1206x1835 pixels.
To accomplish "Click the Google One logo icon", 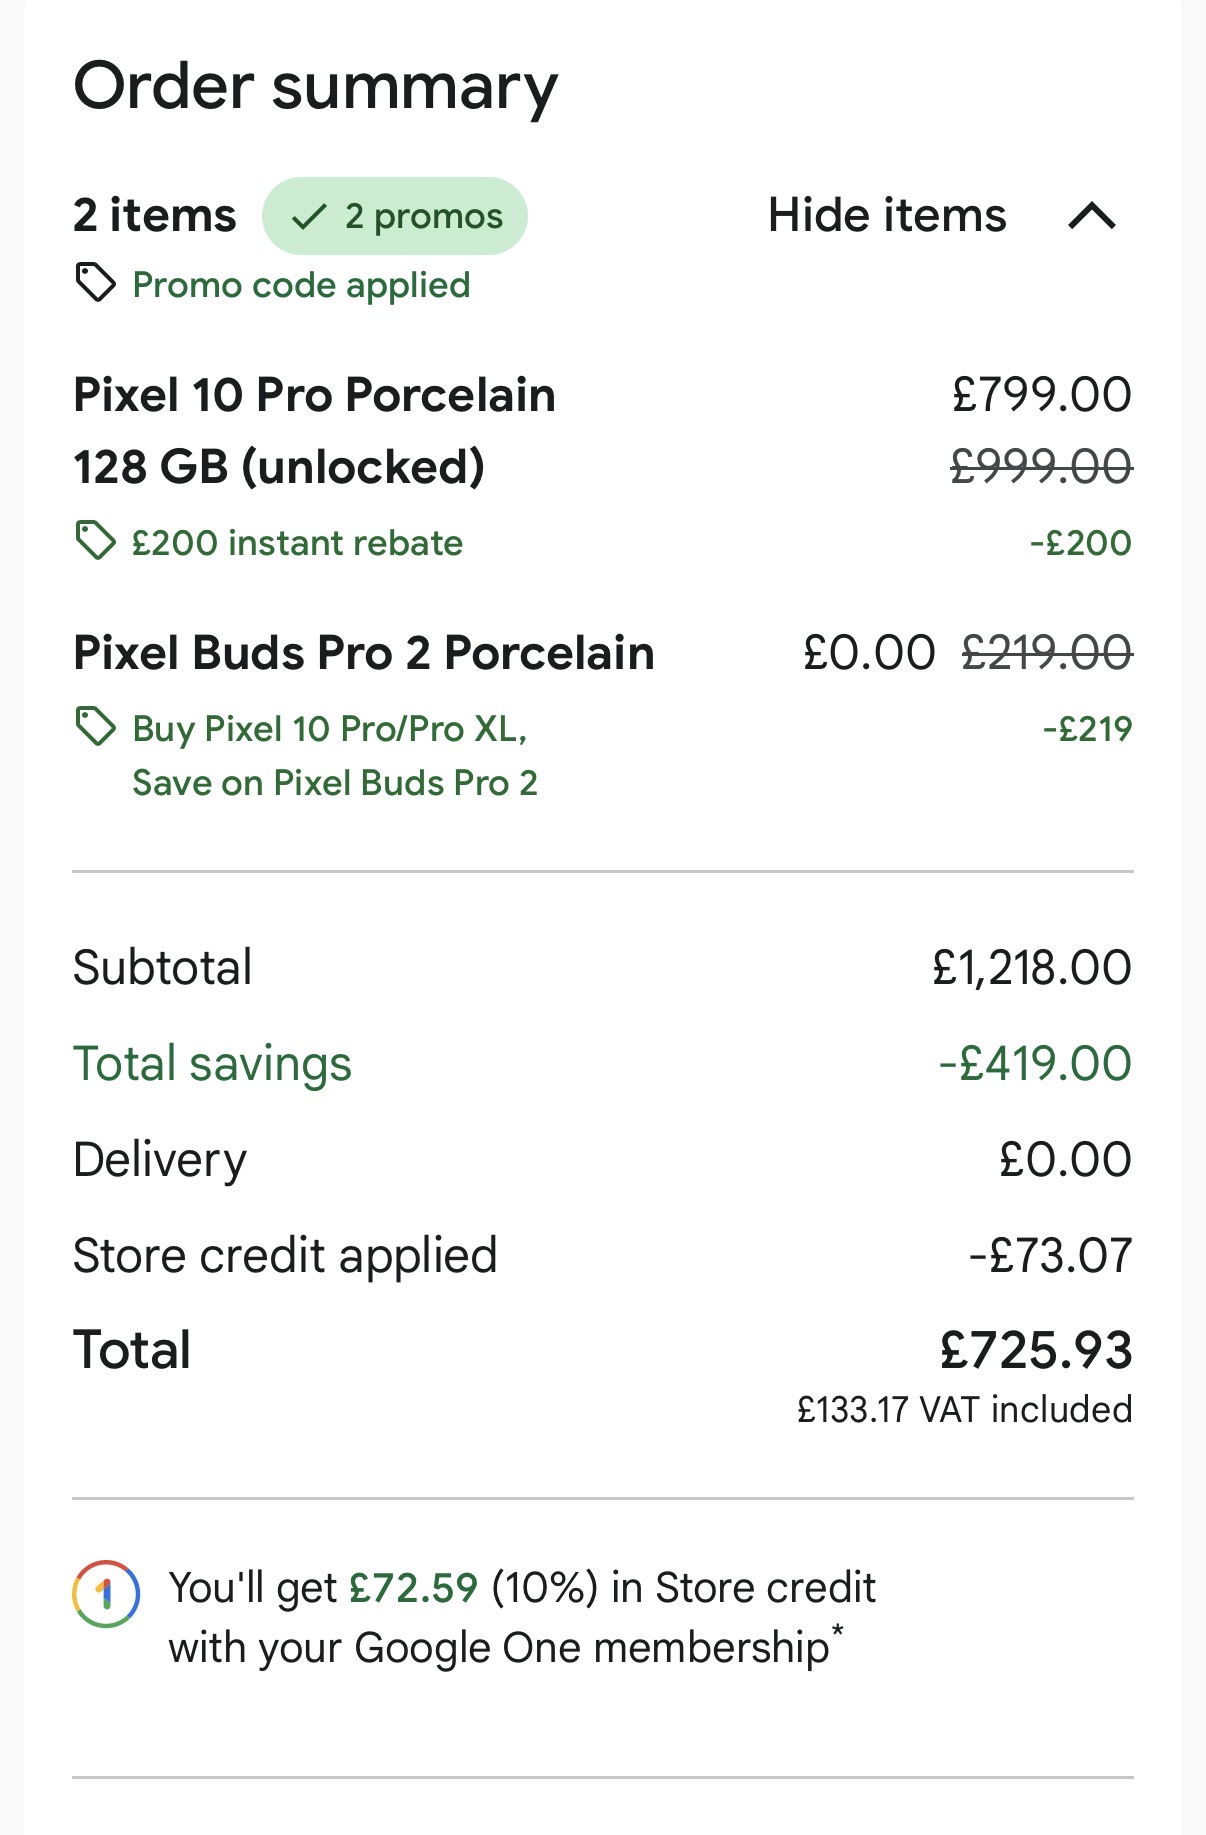I will click(x=106, y=1593).
